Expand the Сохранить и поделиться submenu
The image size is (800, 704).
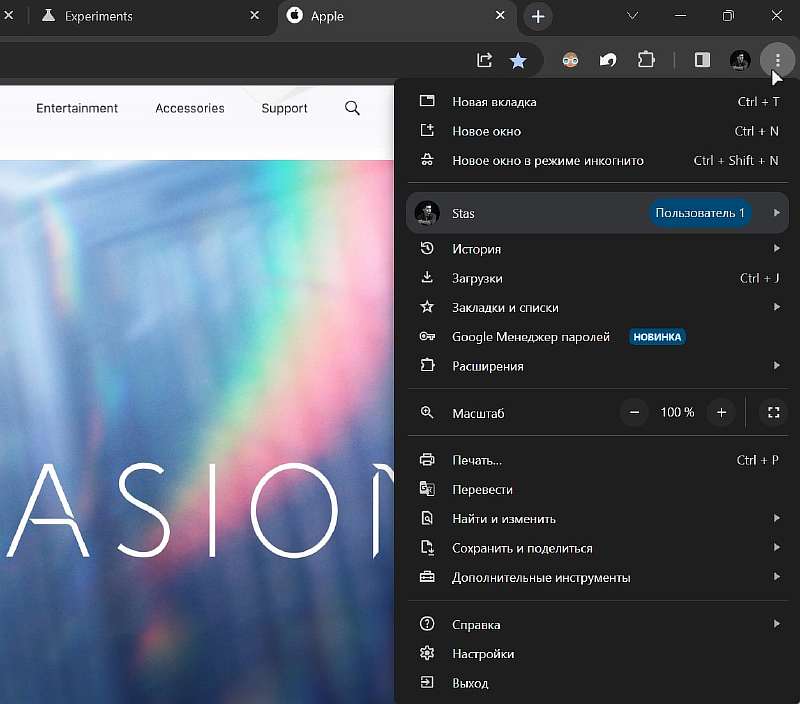click(x=777, y=548)
